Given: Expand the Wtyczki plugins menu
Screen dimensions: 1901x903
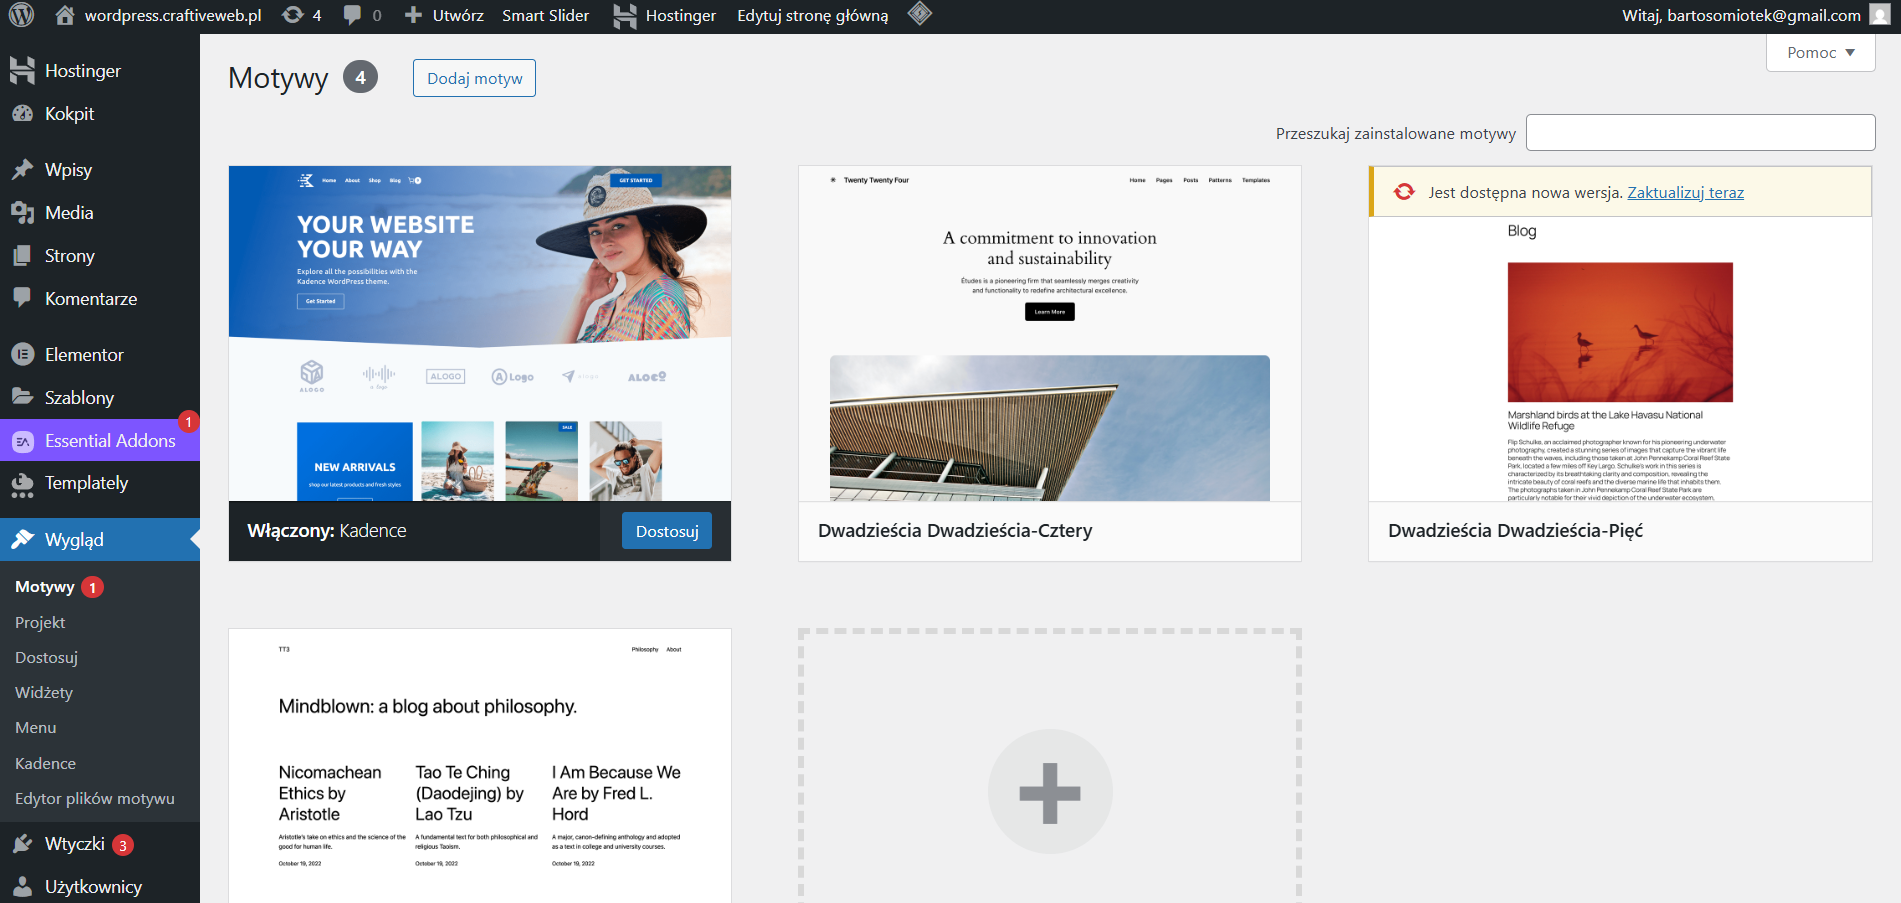Looking at the screenshot, I should (75, 844).
